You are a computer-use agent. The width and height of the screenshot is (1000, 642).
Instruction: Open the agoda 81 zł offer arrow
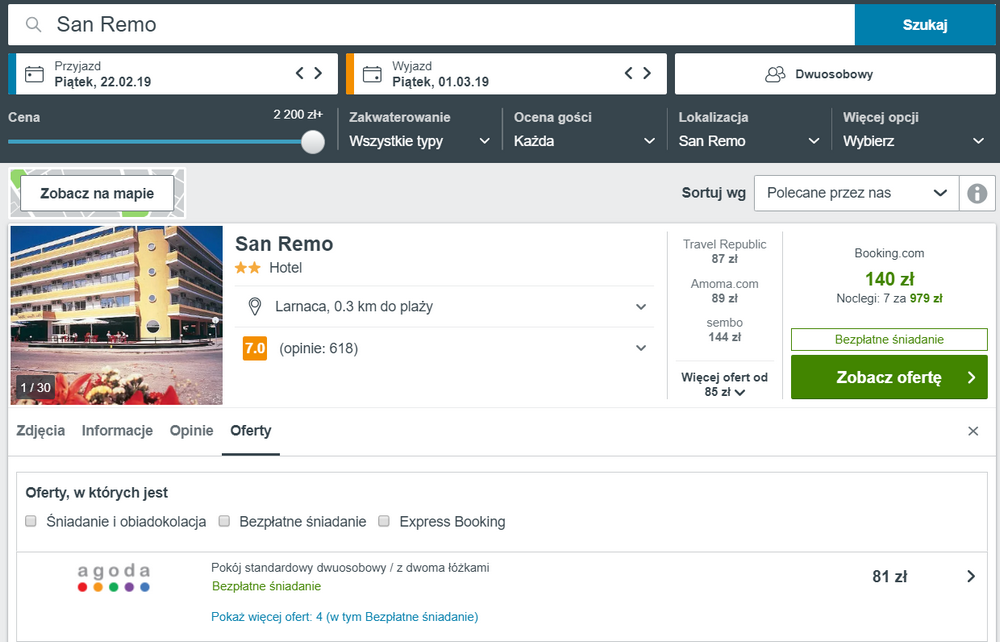971,576
